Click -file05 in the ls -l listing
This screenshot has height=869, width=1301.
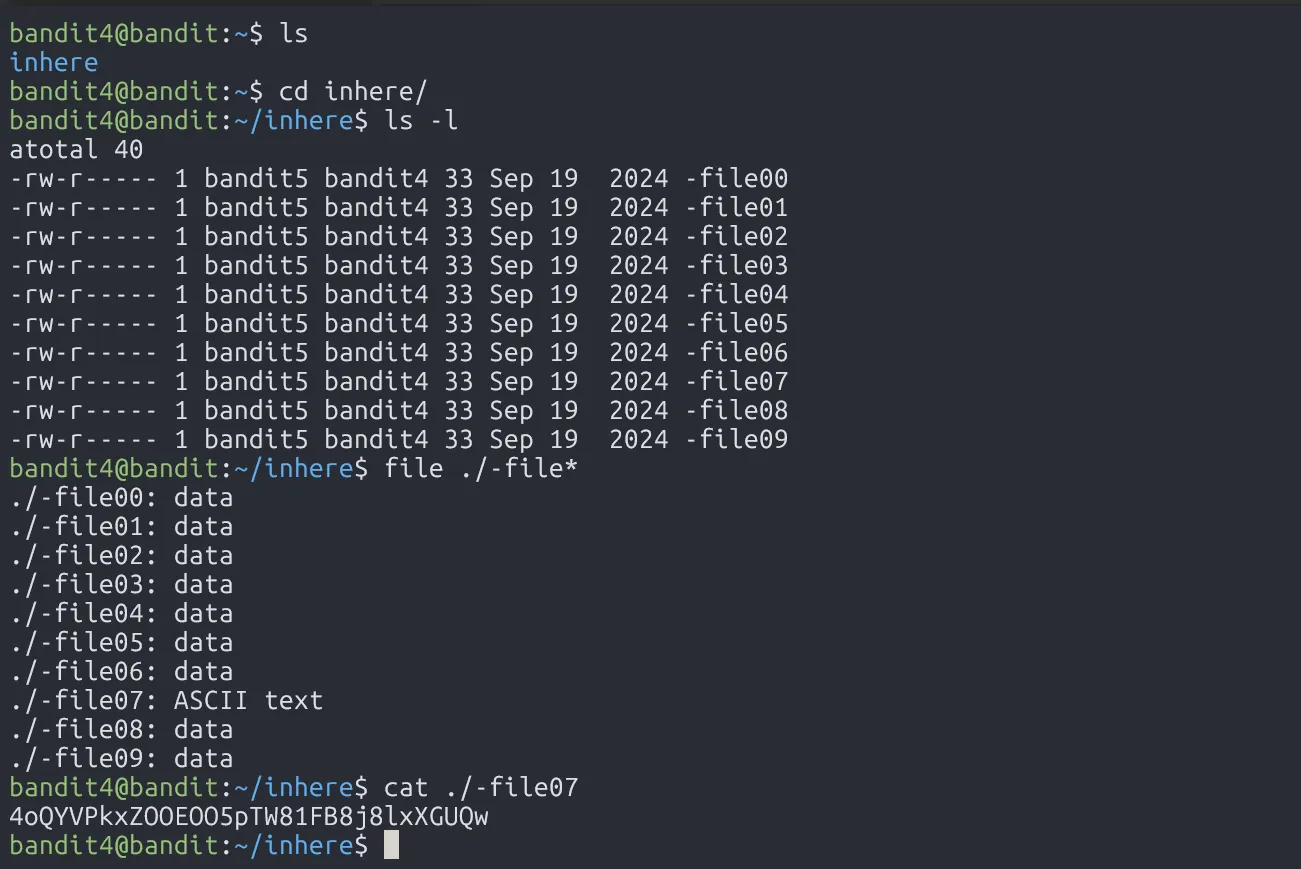736,324
